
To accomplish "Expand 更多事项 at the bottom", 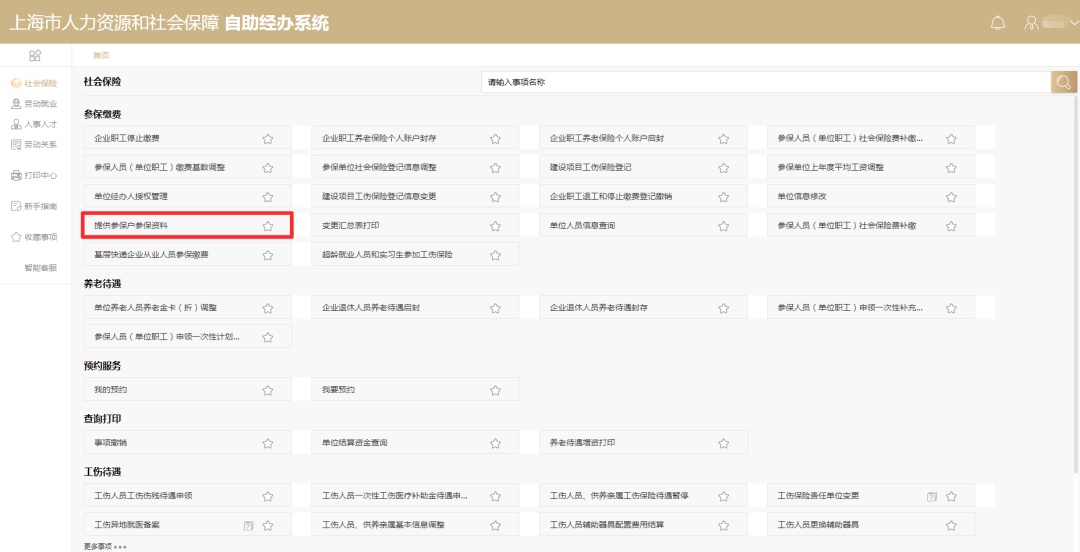I will coord(105,547).
